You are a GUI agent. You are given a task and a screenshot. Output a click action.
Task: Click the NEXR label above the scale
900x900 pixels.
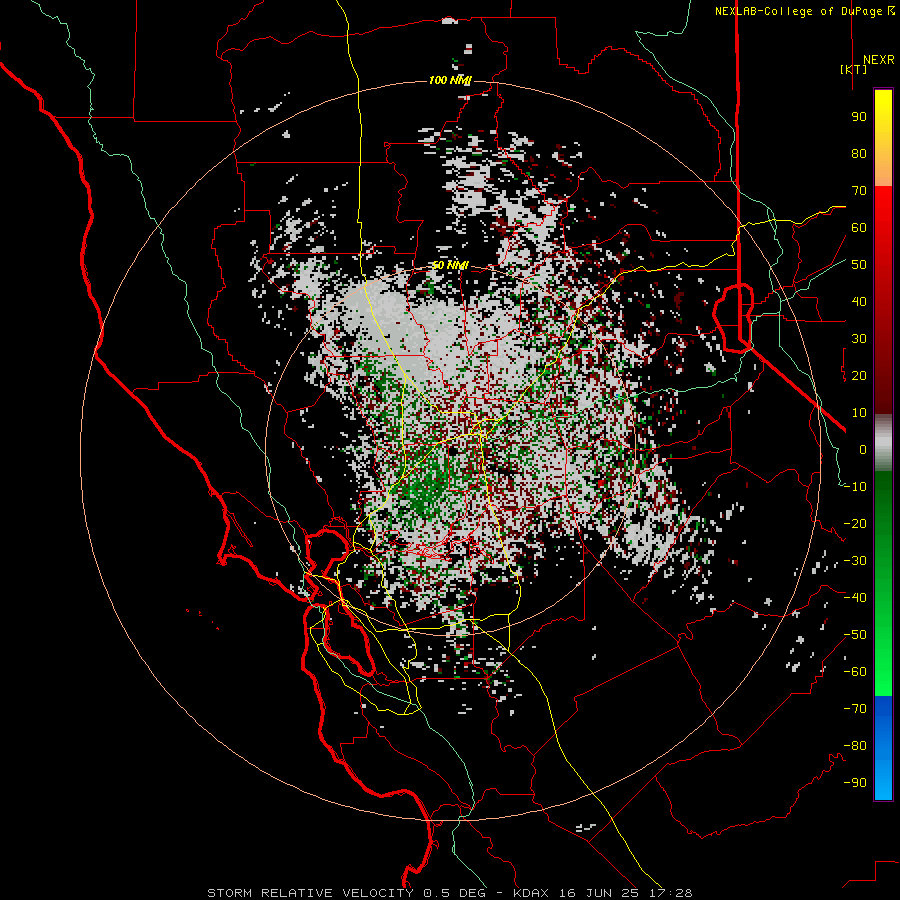coord(878,60)
